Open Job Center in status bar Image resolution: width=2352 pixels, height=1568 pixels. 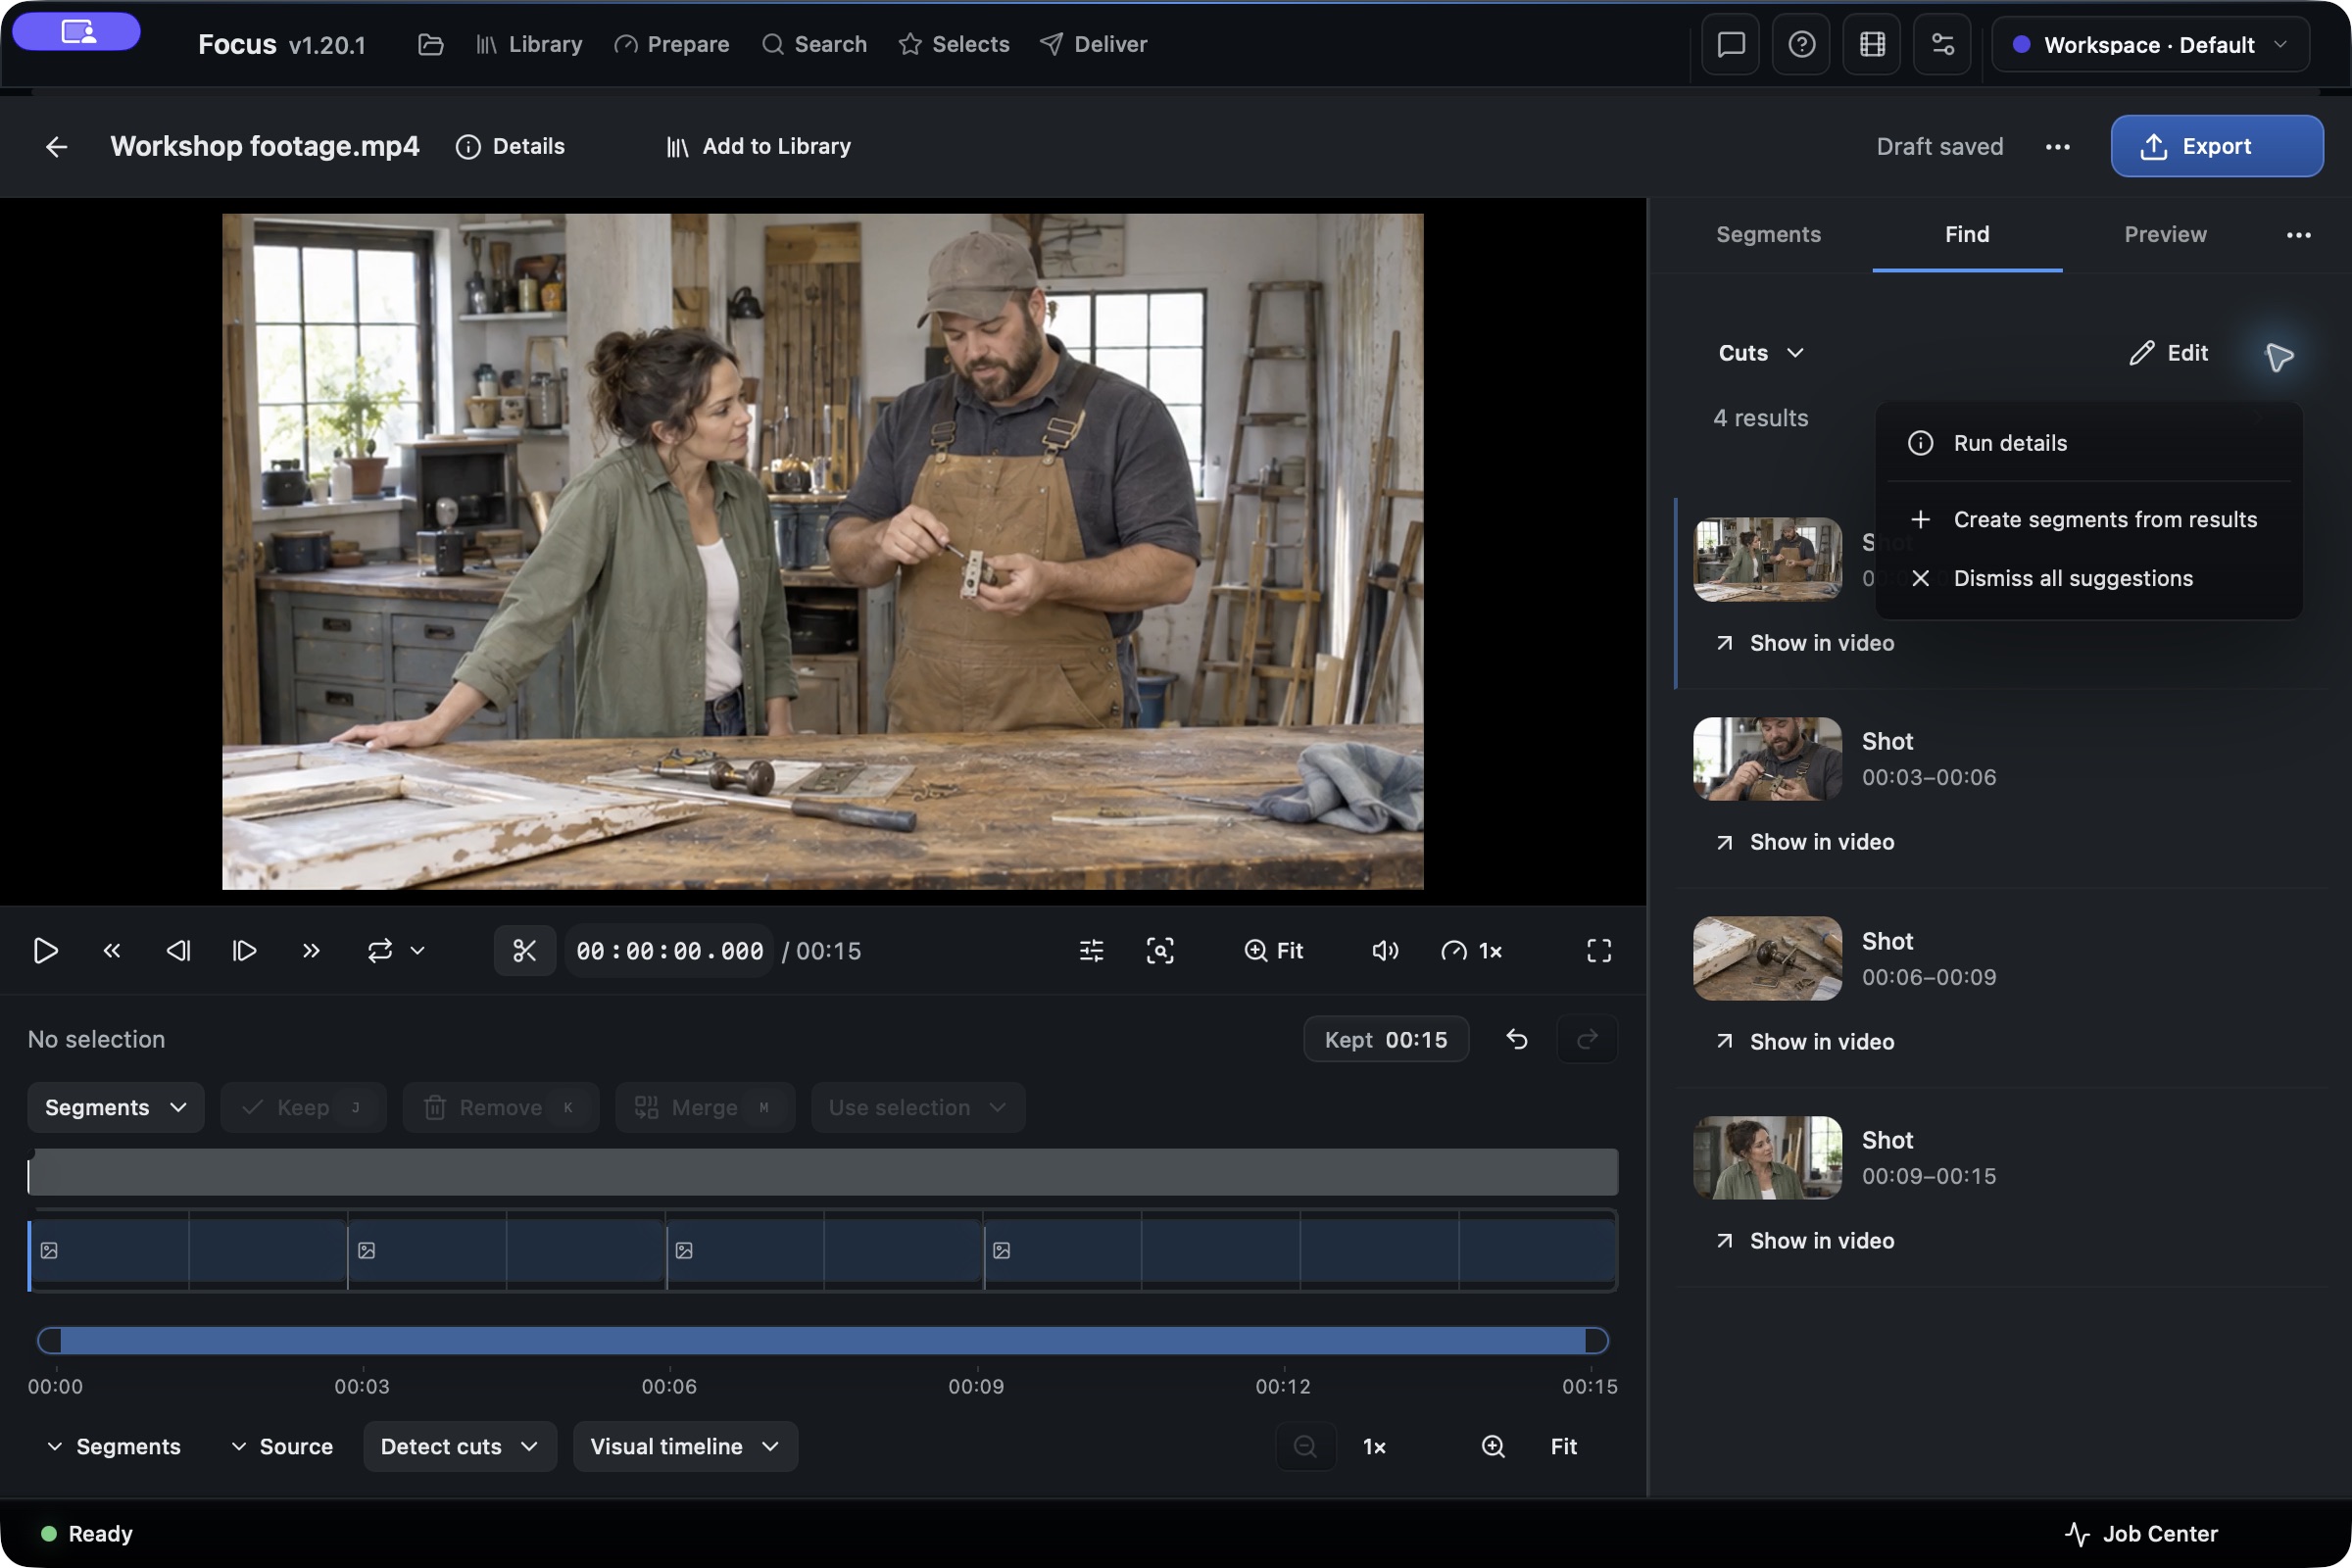(x=2141, y=1533)
